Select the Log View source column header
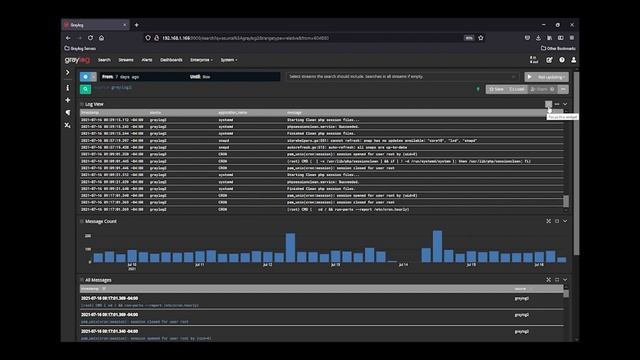Viewport: 640px width, 360px height. [155, 112]
